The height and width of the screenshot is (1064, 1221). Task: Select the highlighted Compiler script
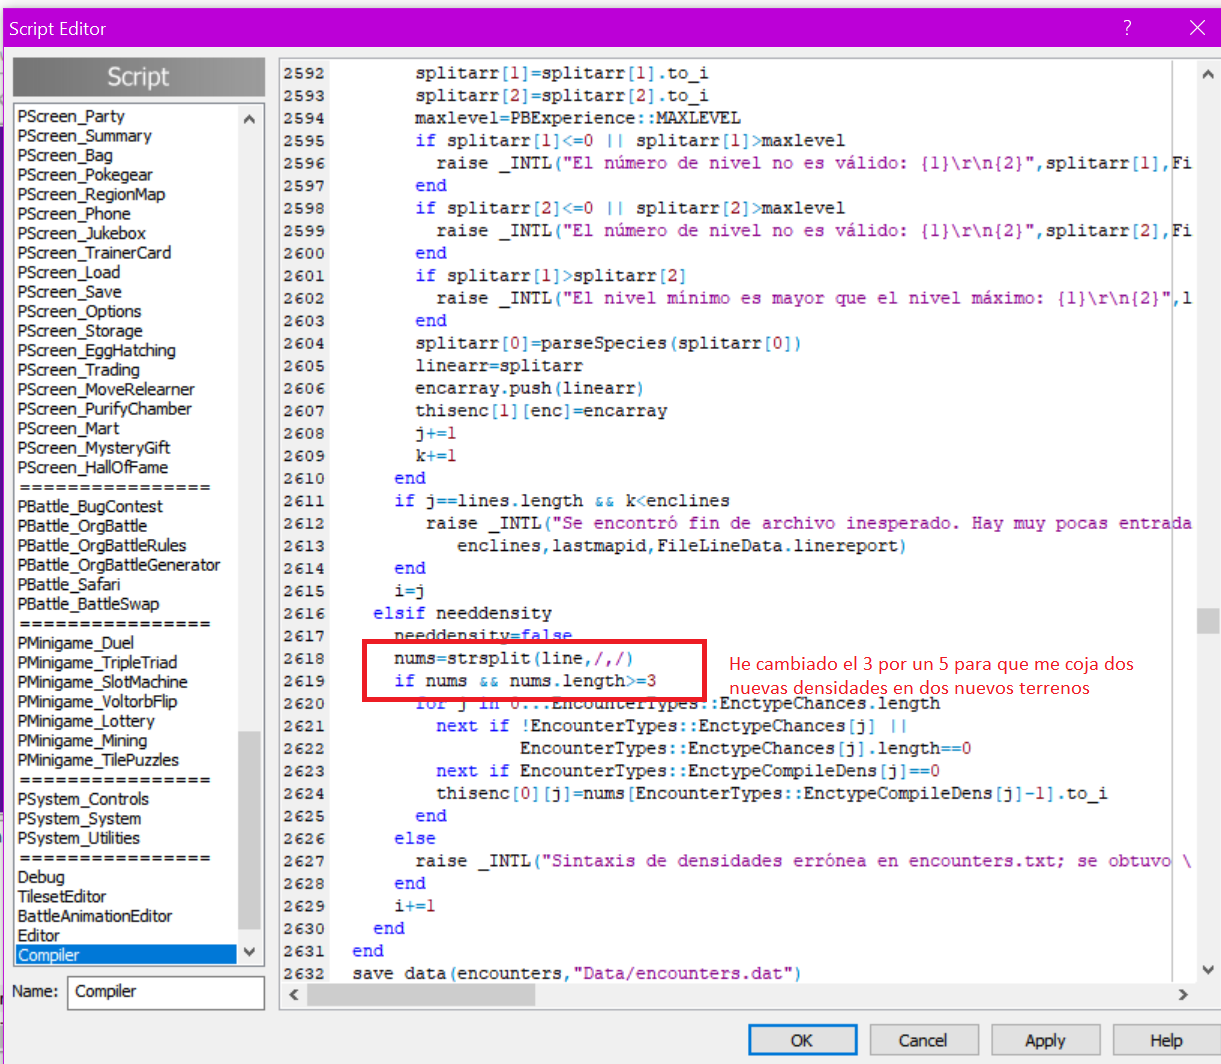(49, 955)
